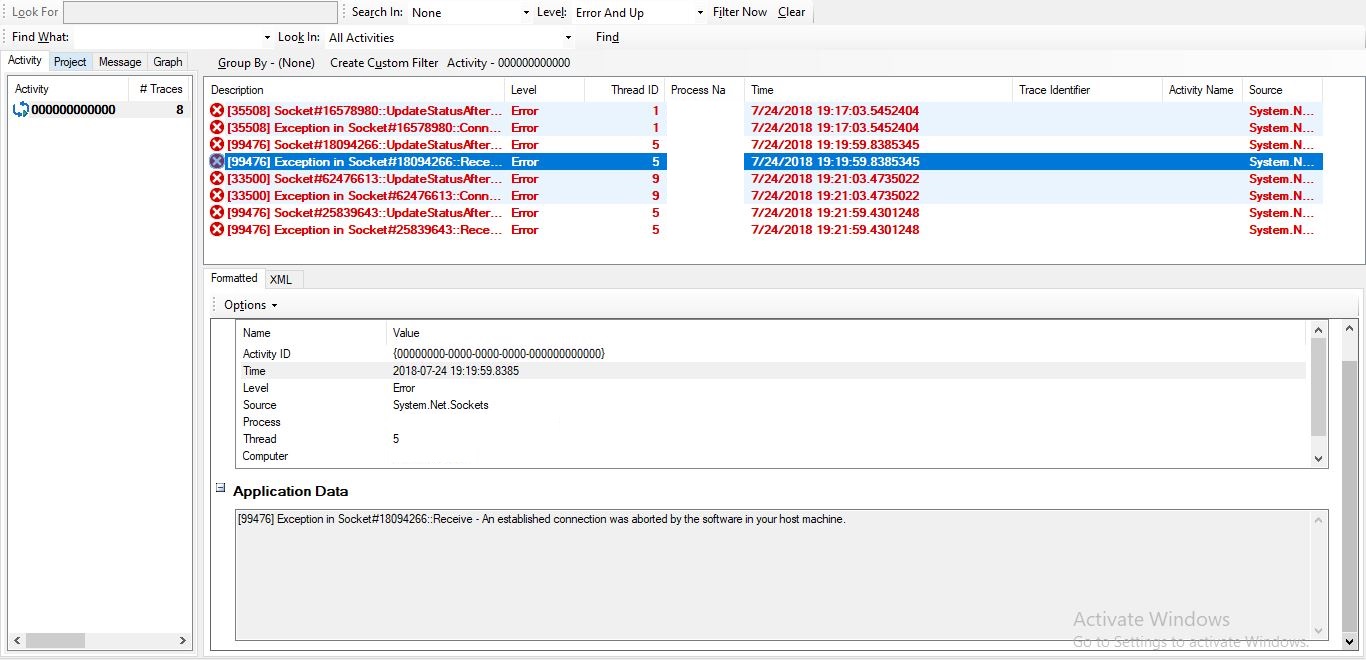This screenshot has height=660, width=1366.
Task: Click the Trace Identifier column header
Action: 1087,90
